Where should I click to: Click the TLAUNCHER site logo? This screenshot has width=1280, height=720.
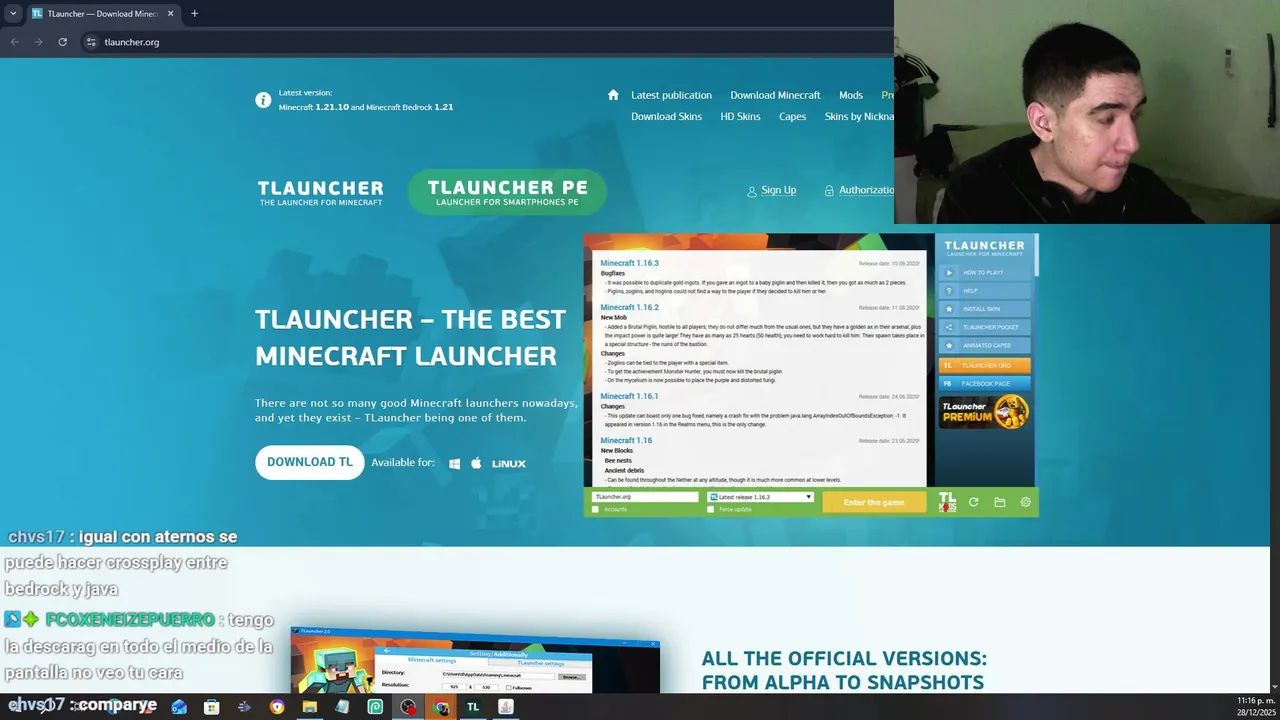coord(320,193)
